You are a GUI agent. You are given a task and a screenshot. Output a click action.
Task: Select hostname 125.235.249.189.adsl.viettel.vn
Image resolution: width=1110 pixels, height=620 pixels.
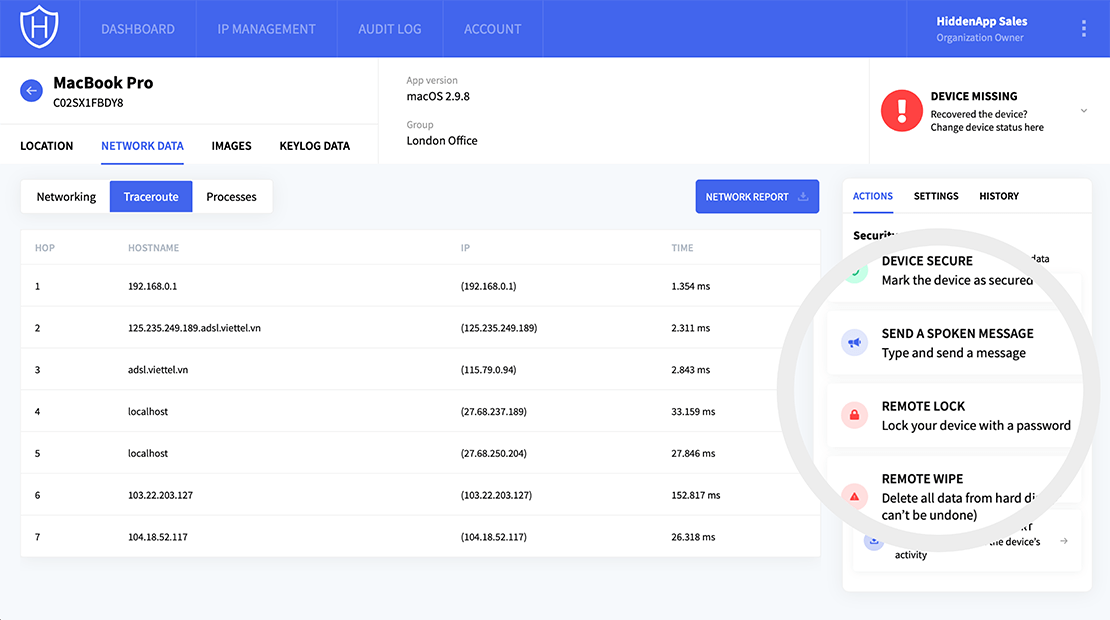[194, 328]
